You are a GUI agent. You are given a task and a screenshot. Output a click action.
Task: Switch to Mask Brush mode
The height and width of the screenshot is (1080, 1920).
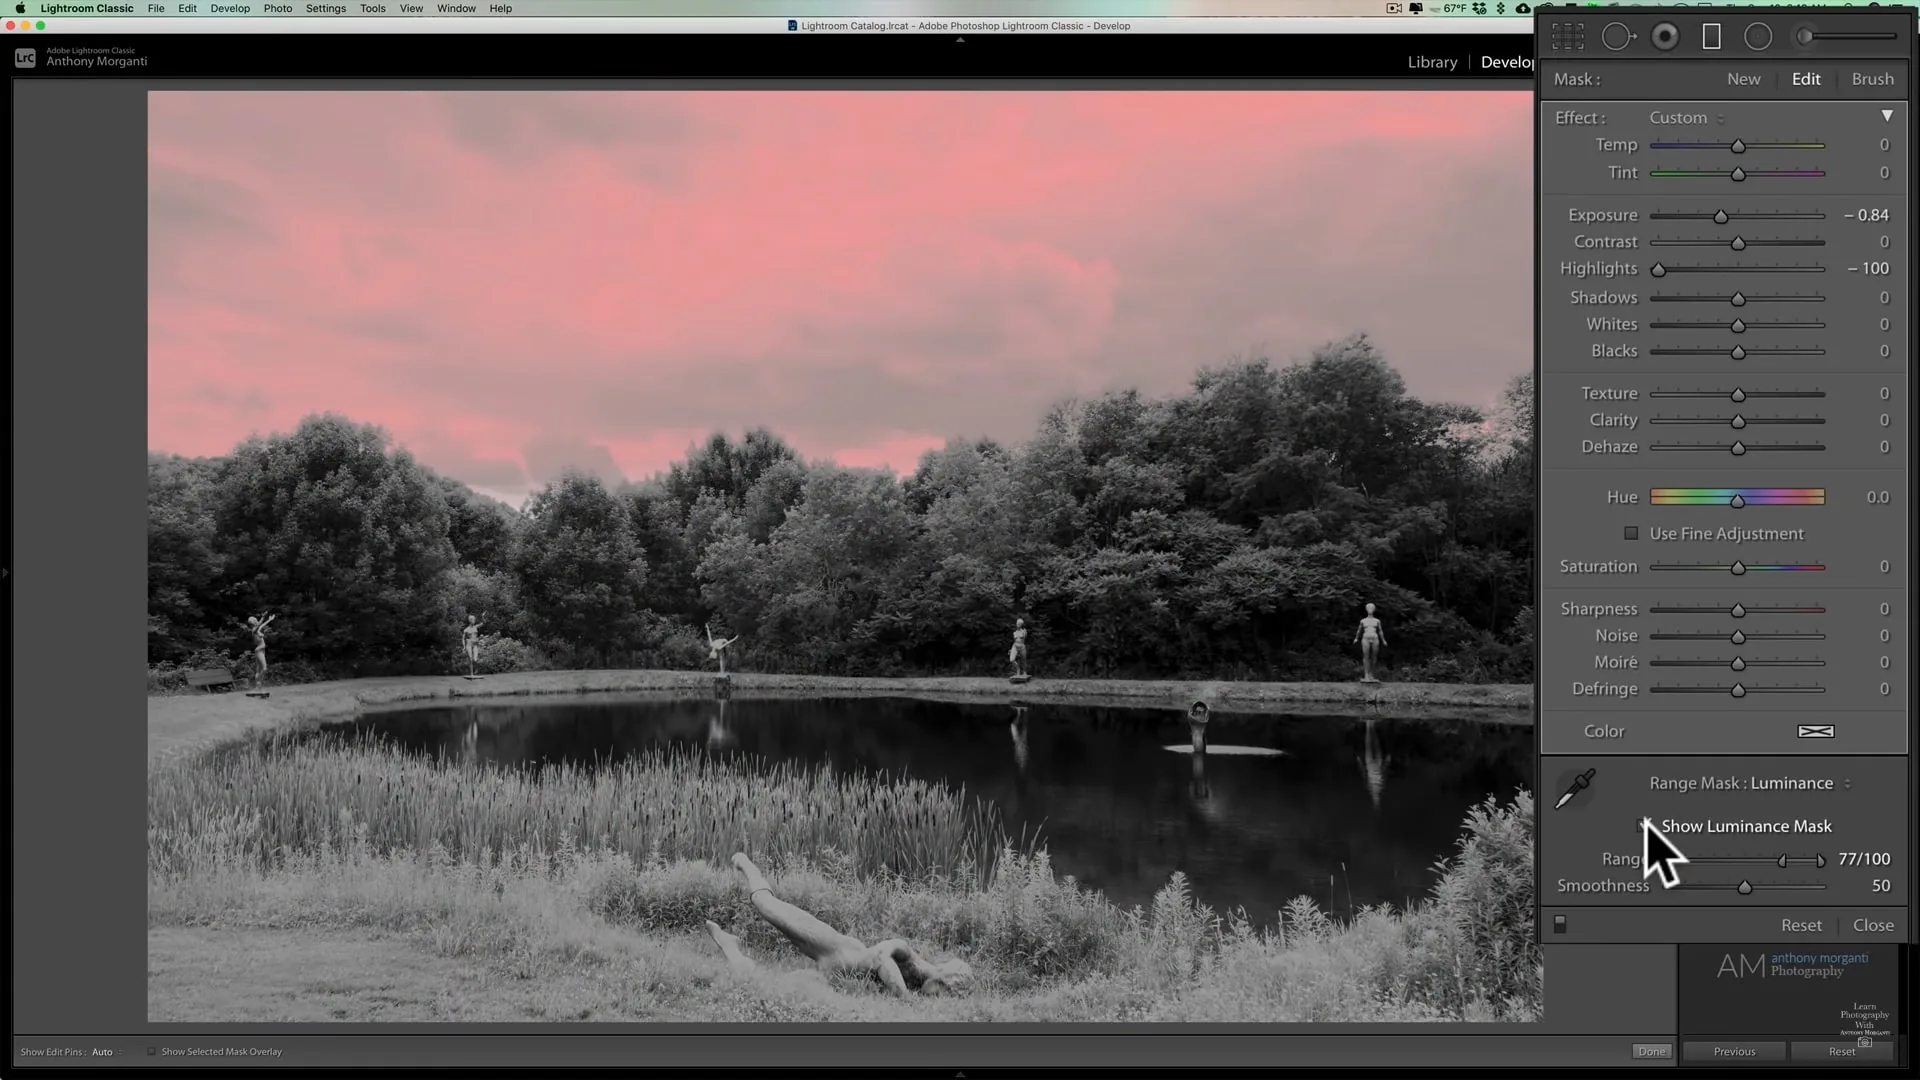tap(1872, 79)
